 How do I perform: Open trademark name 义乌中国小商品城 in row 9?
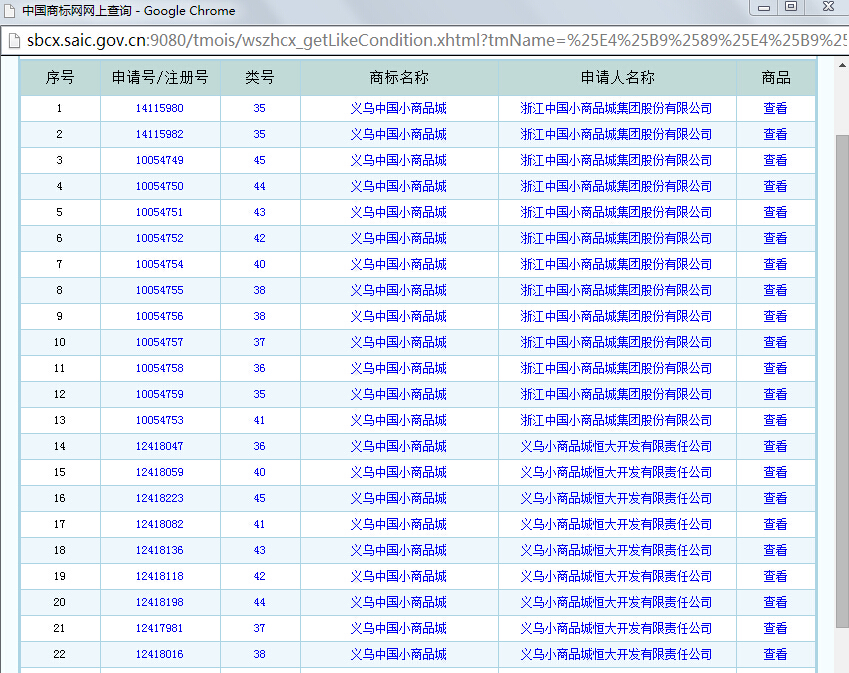click(x=399, y=316)
